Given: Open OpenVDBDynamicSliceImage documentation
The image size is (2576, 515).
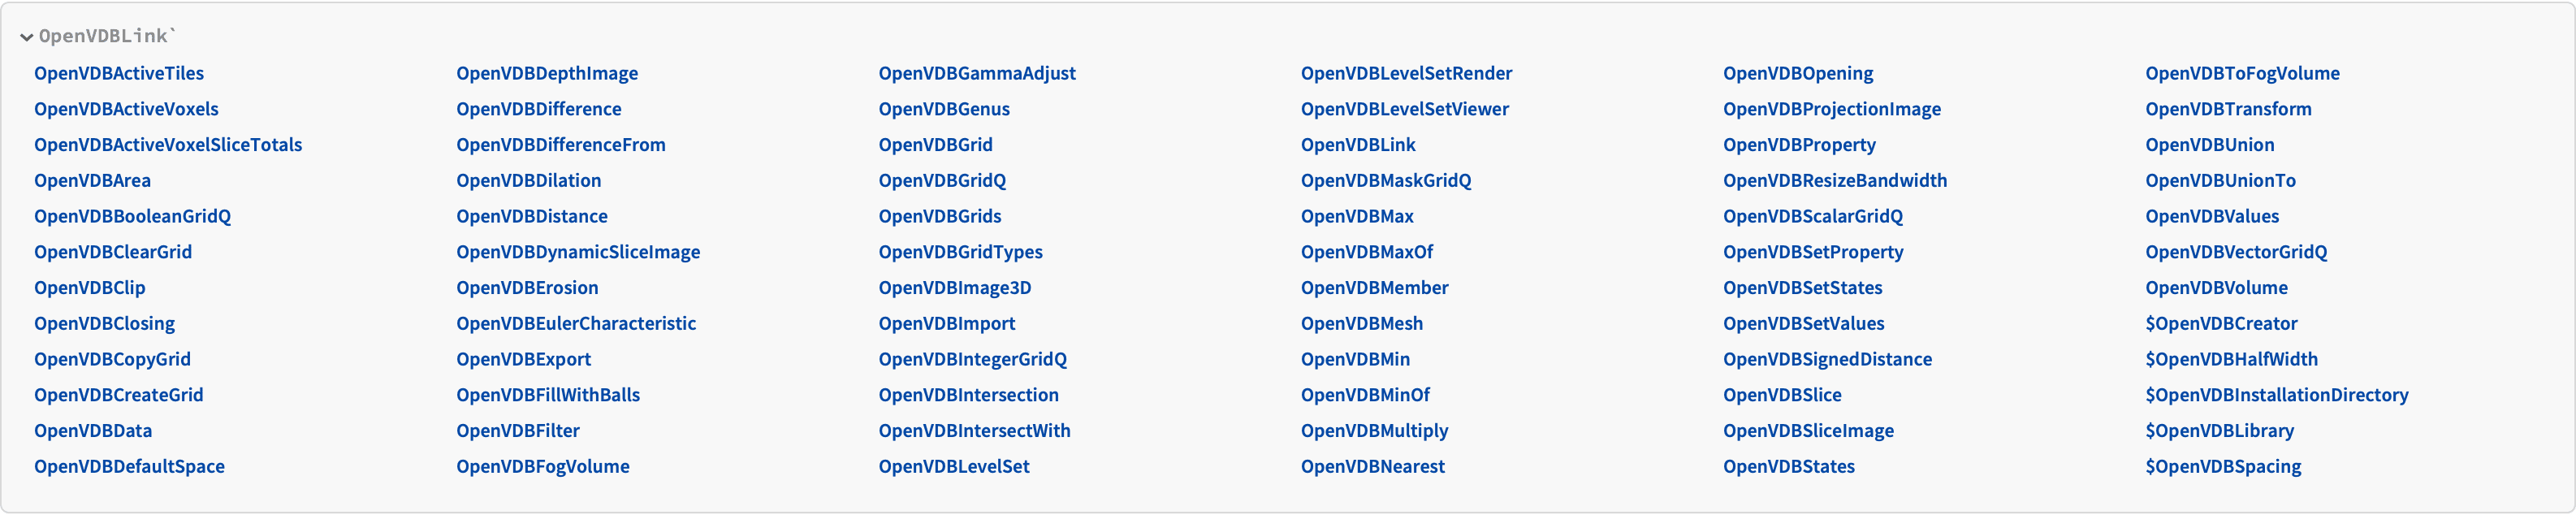Looking at the screenshot, I should 578,252.
